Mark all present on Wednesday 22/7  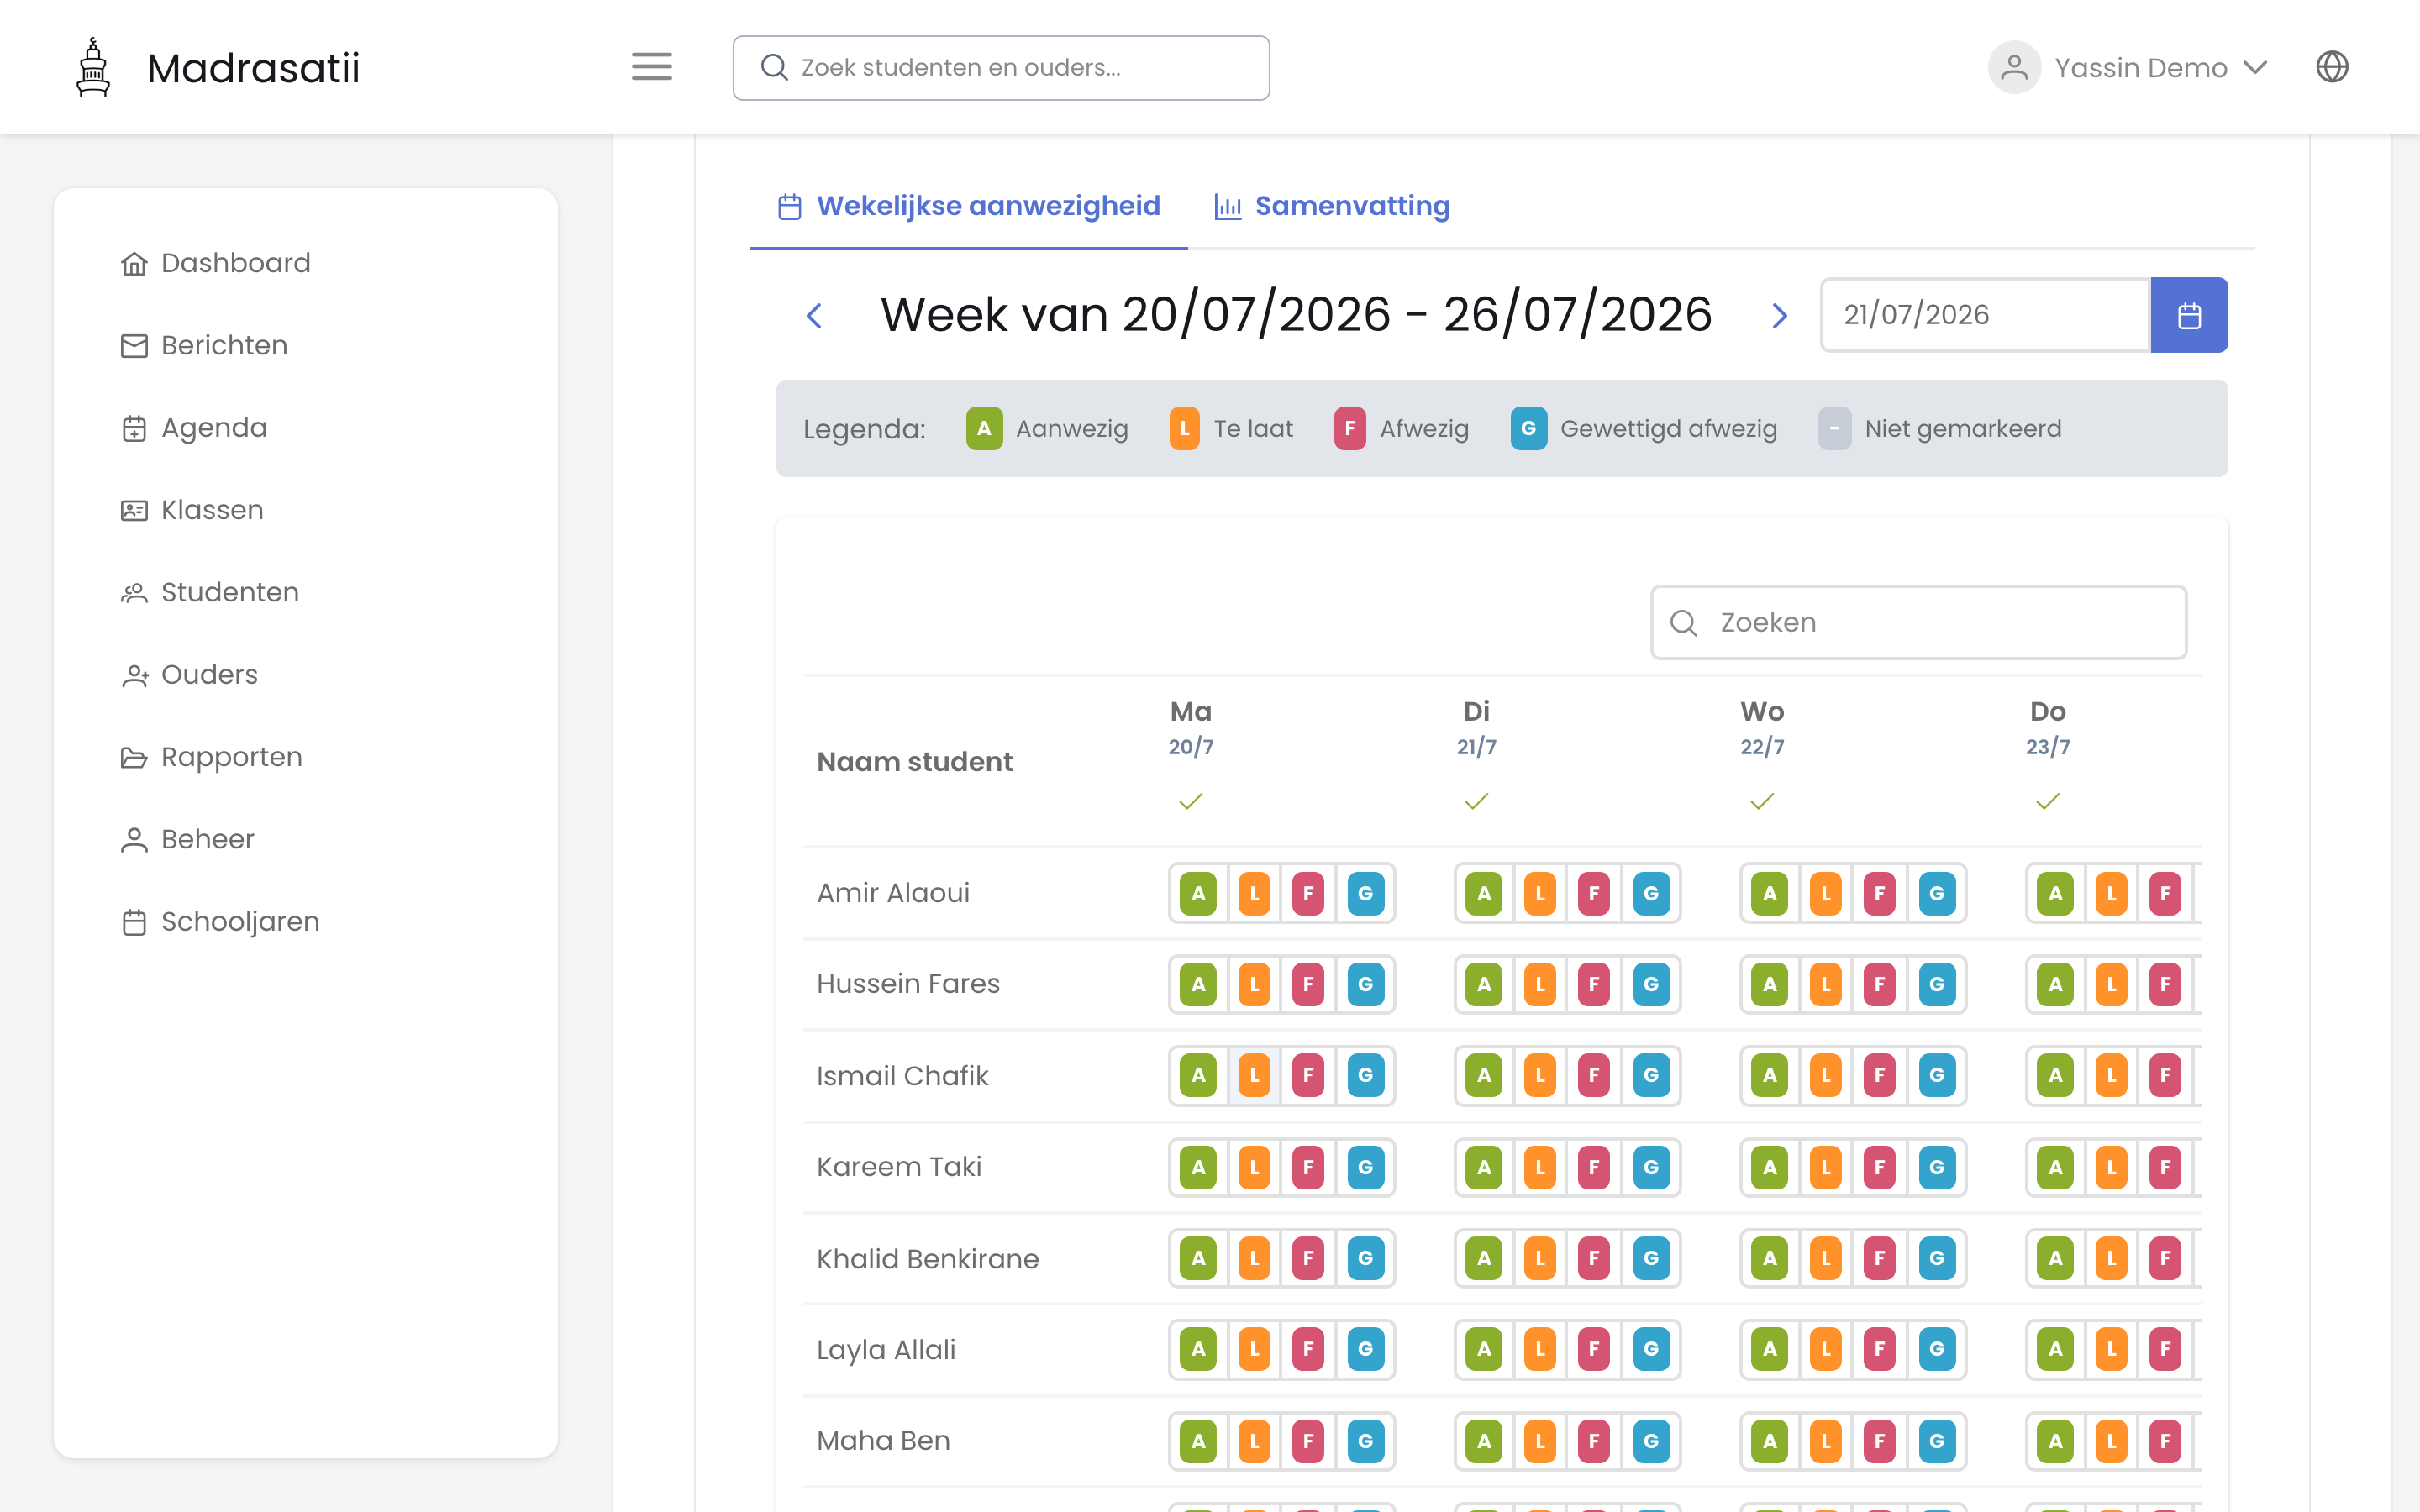[x=1762, y=801]
